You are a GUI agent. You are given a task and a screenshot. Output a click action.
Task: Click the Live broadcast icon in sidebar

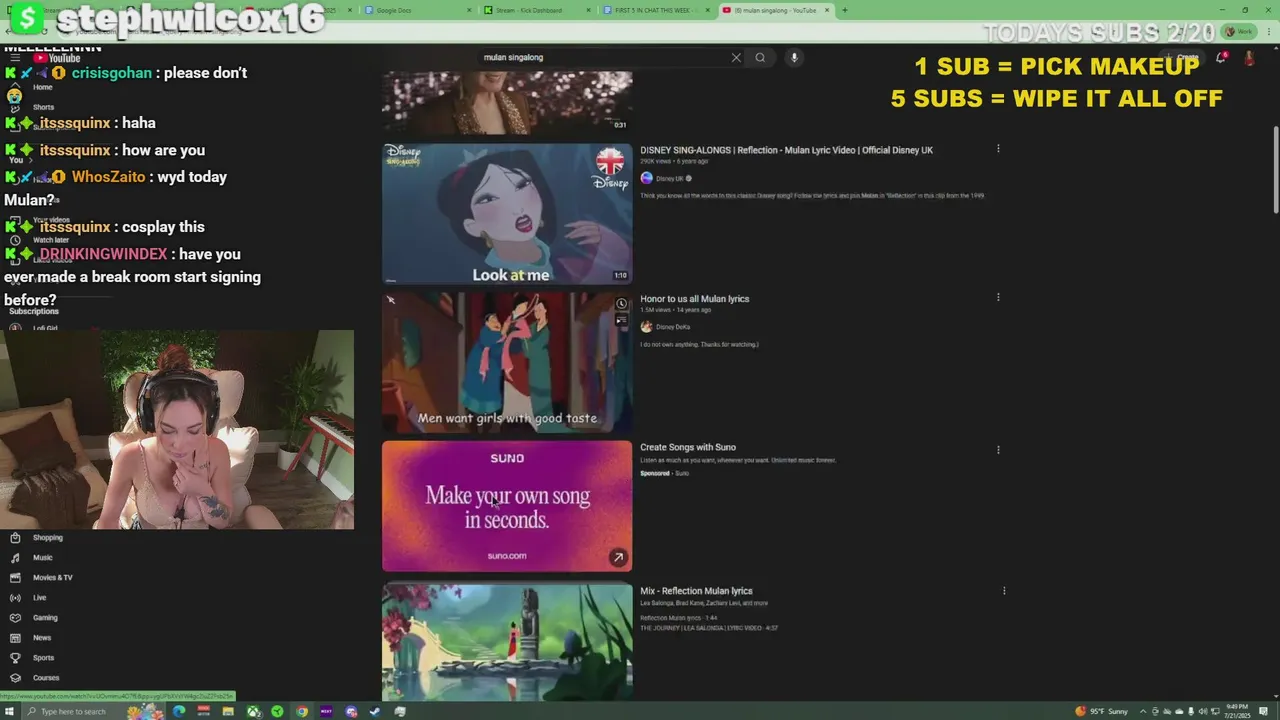[x=15, y=597]
